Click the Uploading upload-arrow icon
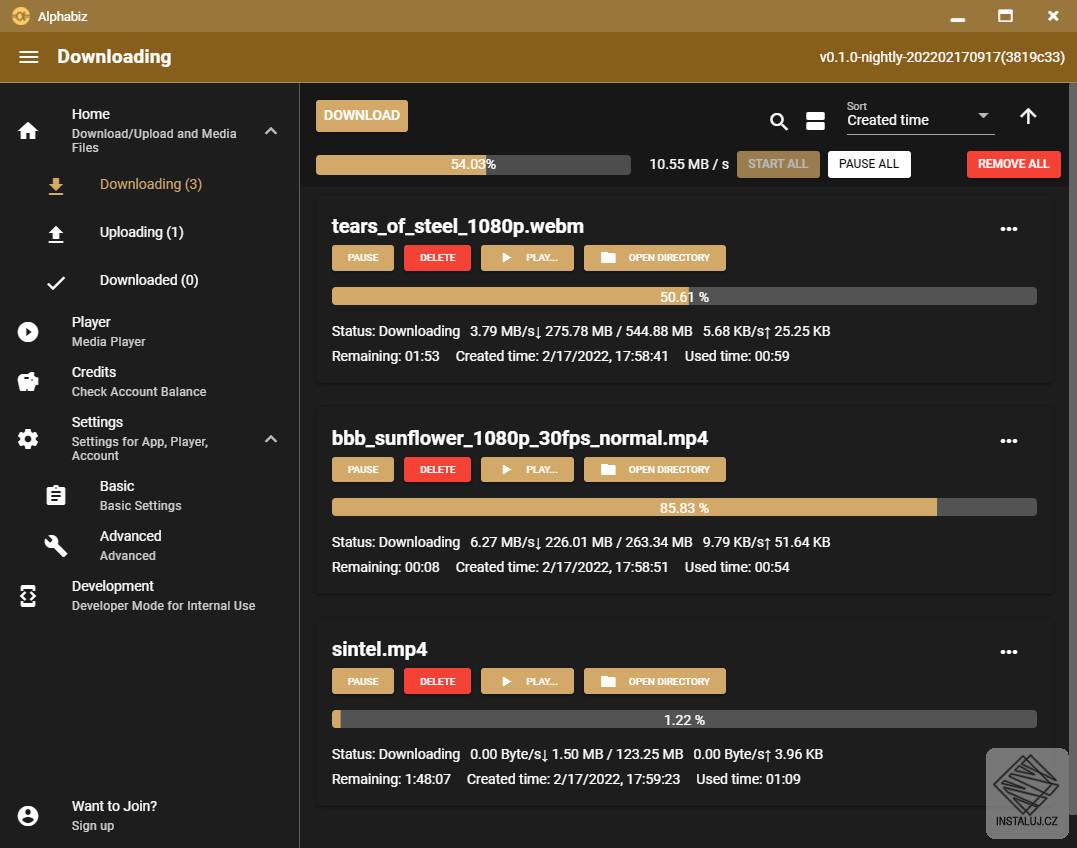 (x=56, y=234)
